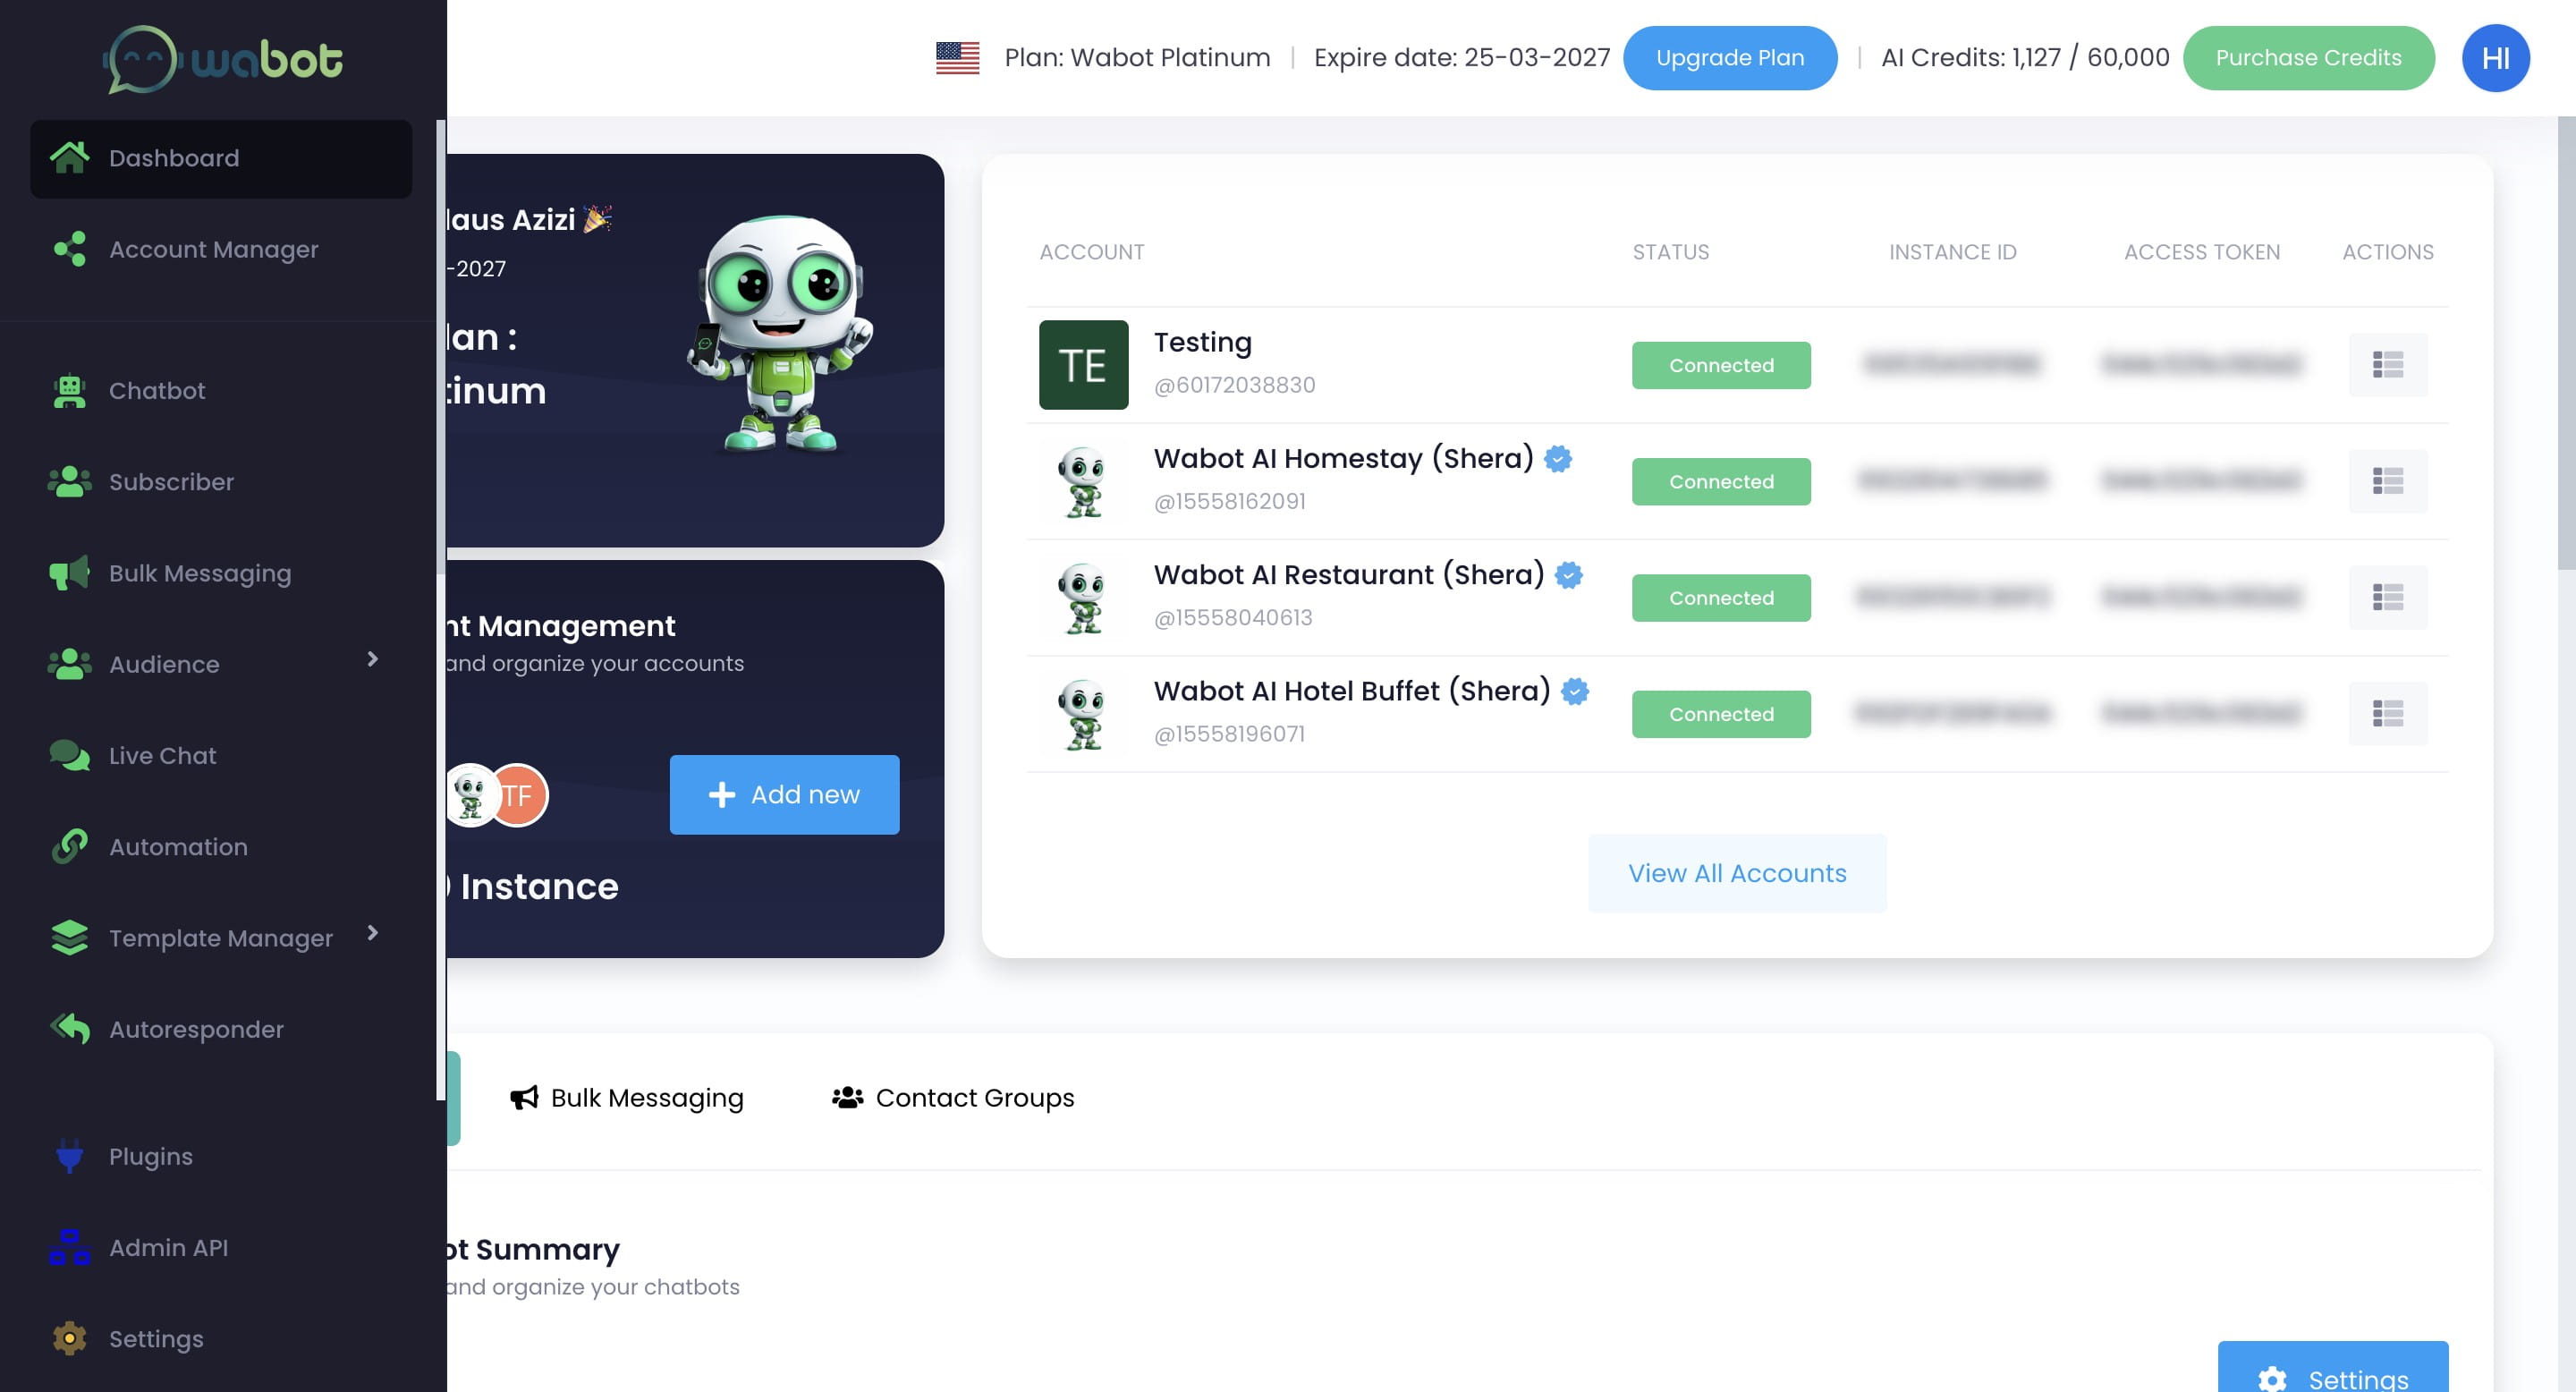2576x1392 pixels.
Task: Open View All Accounts link
Action: tap(1736, 873)
